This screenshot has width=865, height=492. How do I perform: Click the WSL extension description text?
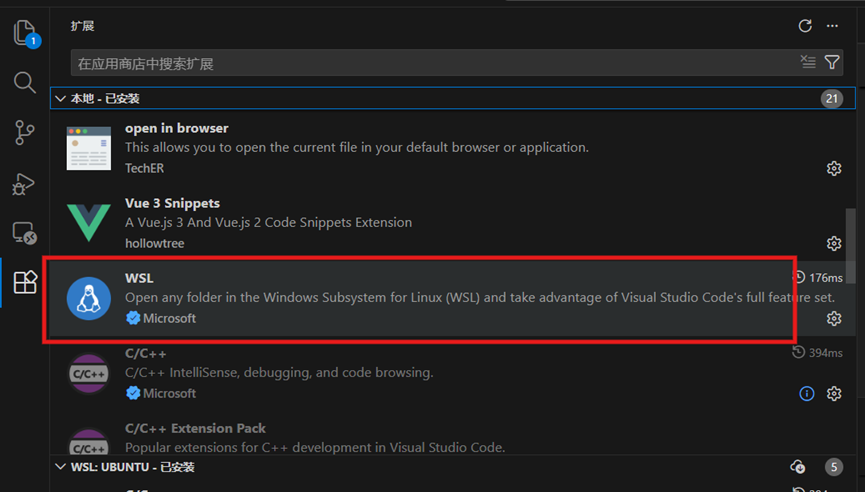pyautogui.click(x=480, y=297)
